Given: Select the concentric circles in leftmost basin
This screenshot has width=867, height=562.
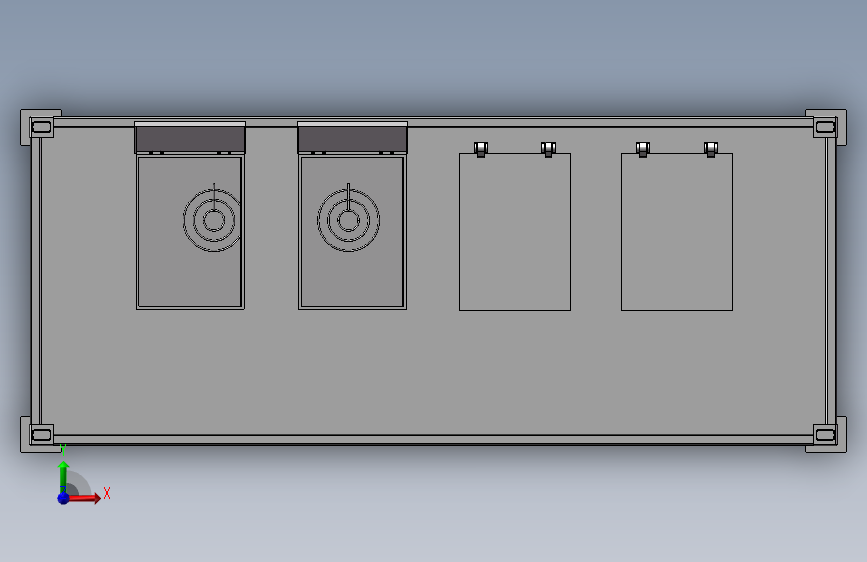Looking at the screenshot, I should [213, 220].
